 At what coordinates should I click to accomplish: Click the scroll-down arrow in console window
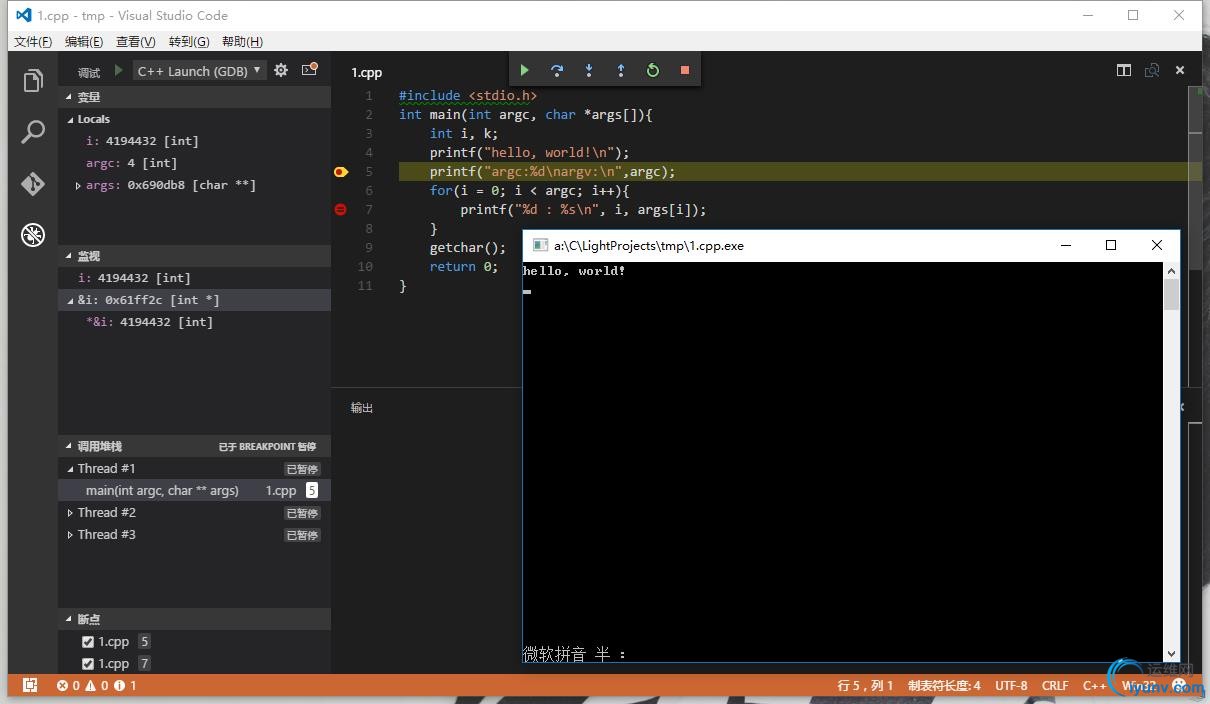click(1172, 653)
